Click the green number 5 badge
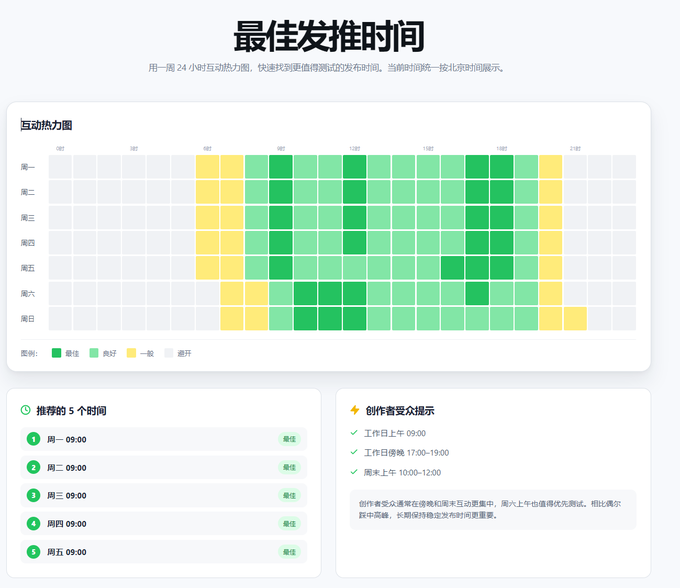The image size is (680, 588). (33, 552)
